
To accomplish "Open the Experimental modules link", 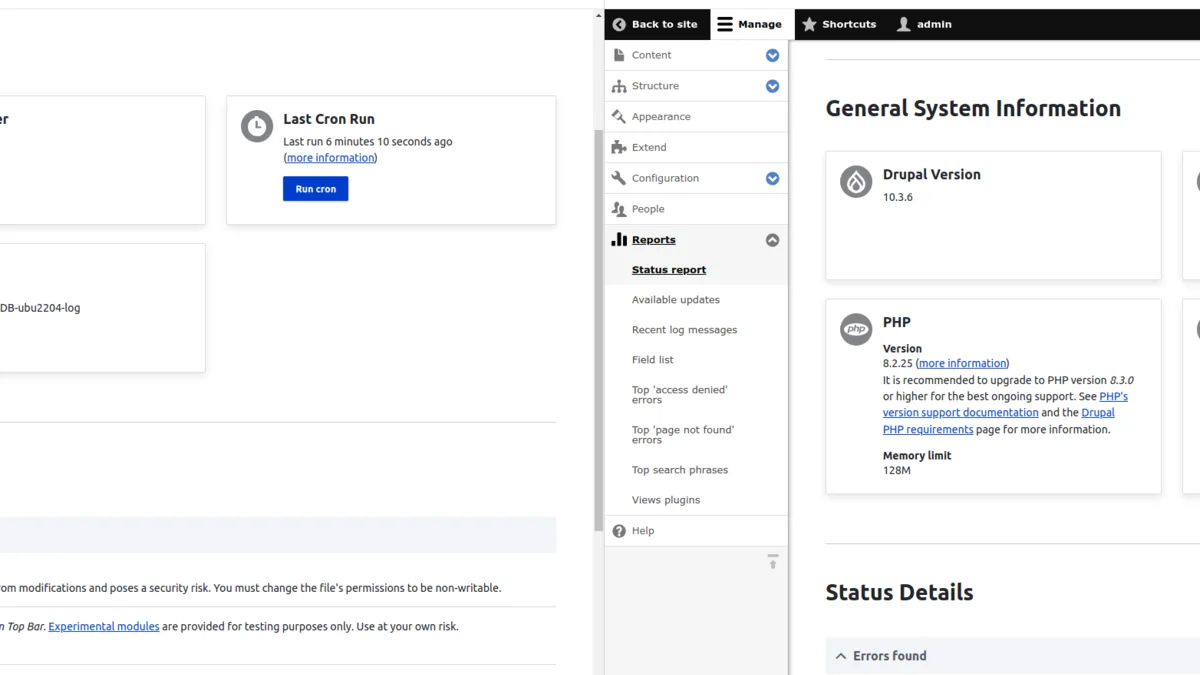I will point(103,626).
